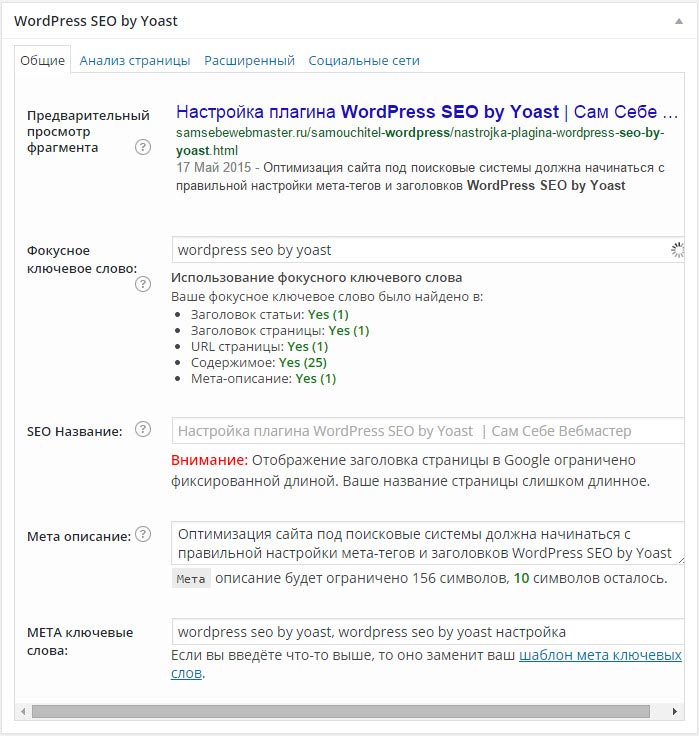Click the Фокусное ключевое слово label
This screenshot has height=736, width=699.
pos(82,260)
